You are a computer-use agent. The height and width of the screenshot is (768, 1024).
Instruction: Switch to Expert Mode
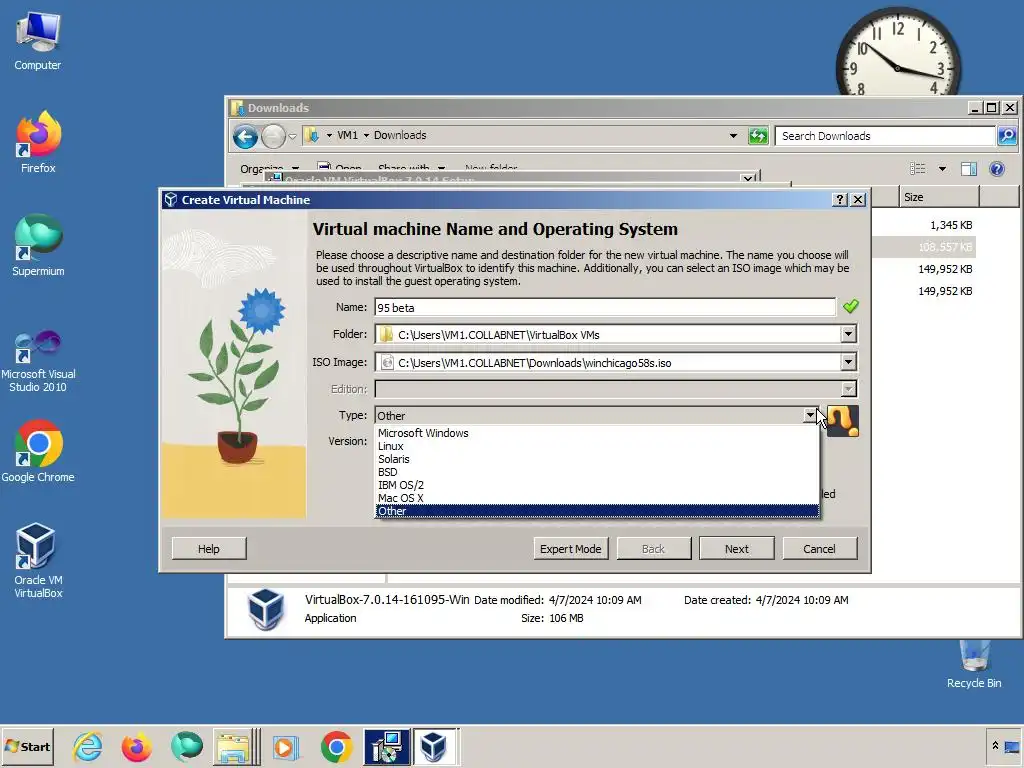571,549
